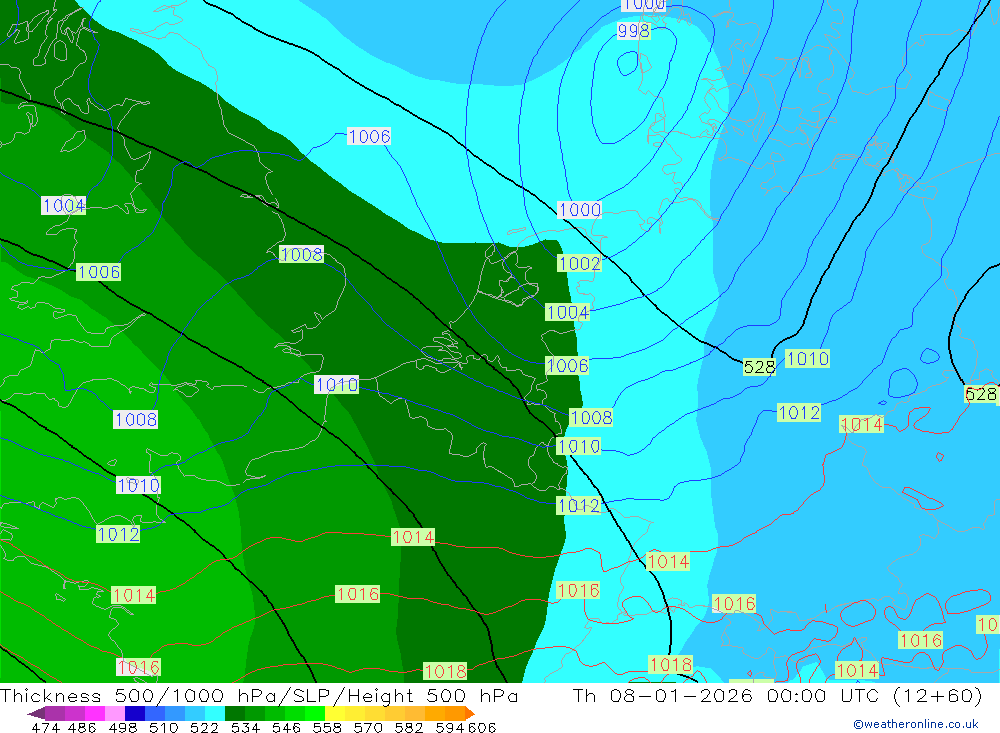Click the 1004 label with white background
1000x733 pixels.
(x=63, y=205)
